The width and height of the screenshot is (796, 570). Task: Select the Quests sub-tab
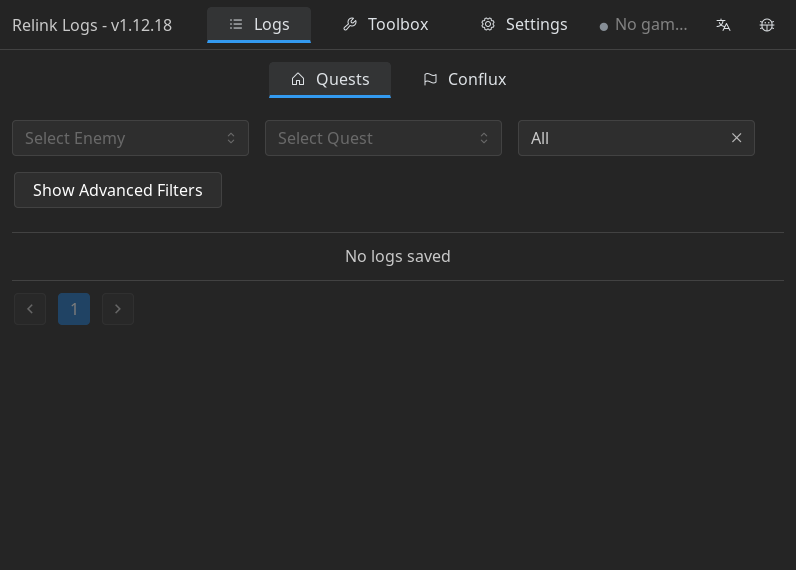[330, 80]
